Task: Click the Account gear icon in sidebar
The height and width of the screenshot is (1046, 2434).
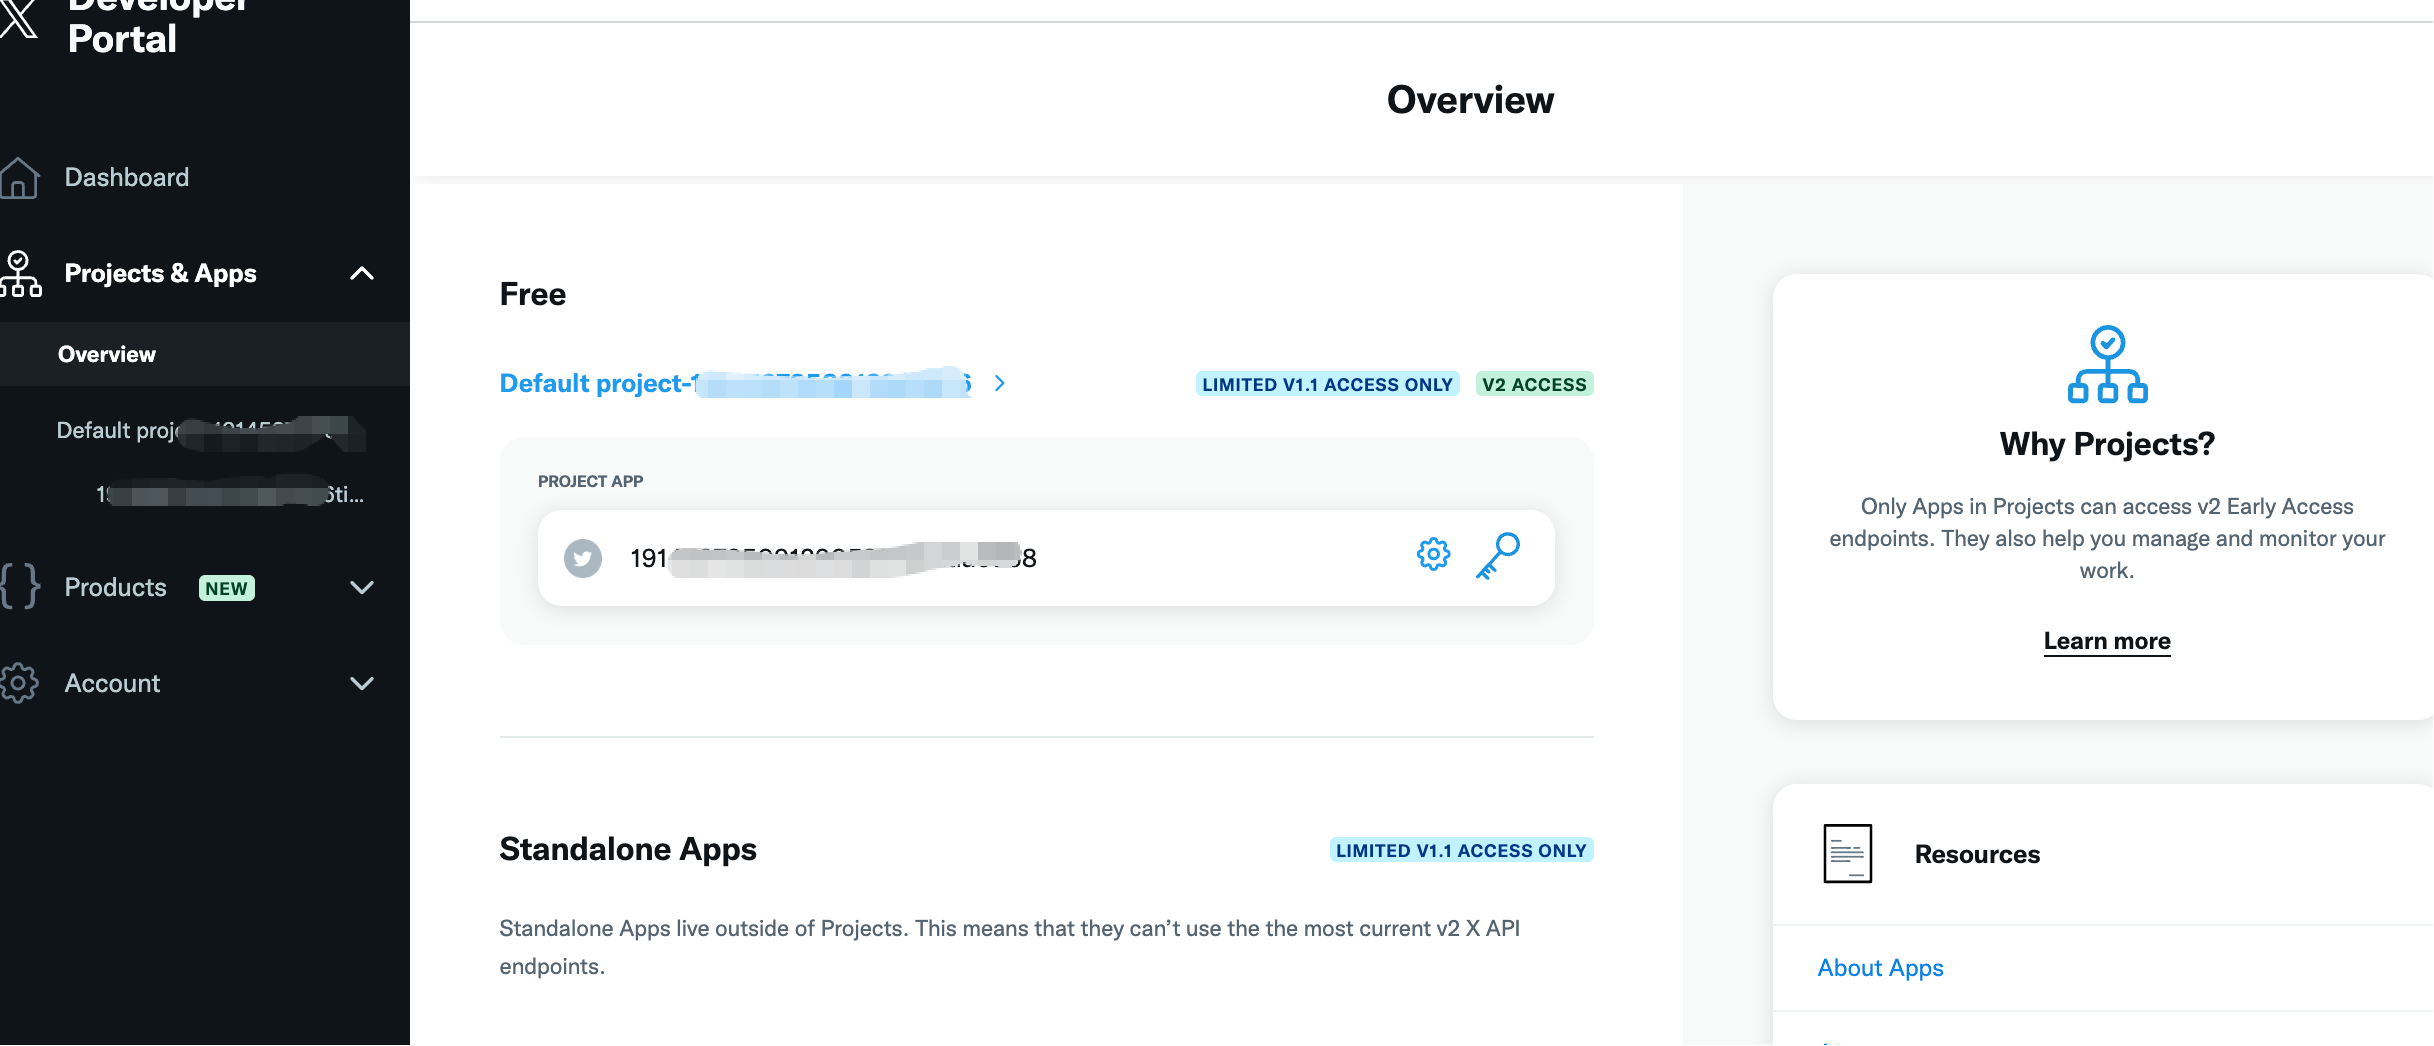Action: 19,683
